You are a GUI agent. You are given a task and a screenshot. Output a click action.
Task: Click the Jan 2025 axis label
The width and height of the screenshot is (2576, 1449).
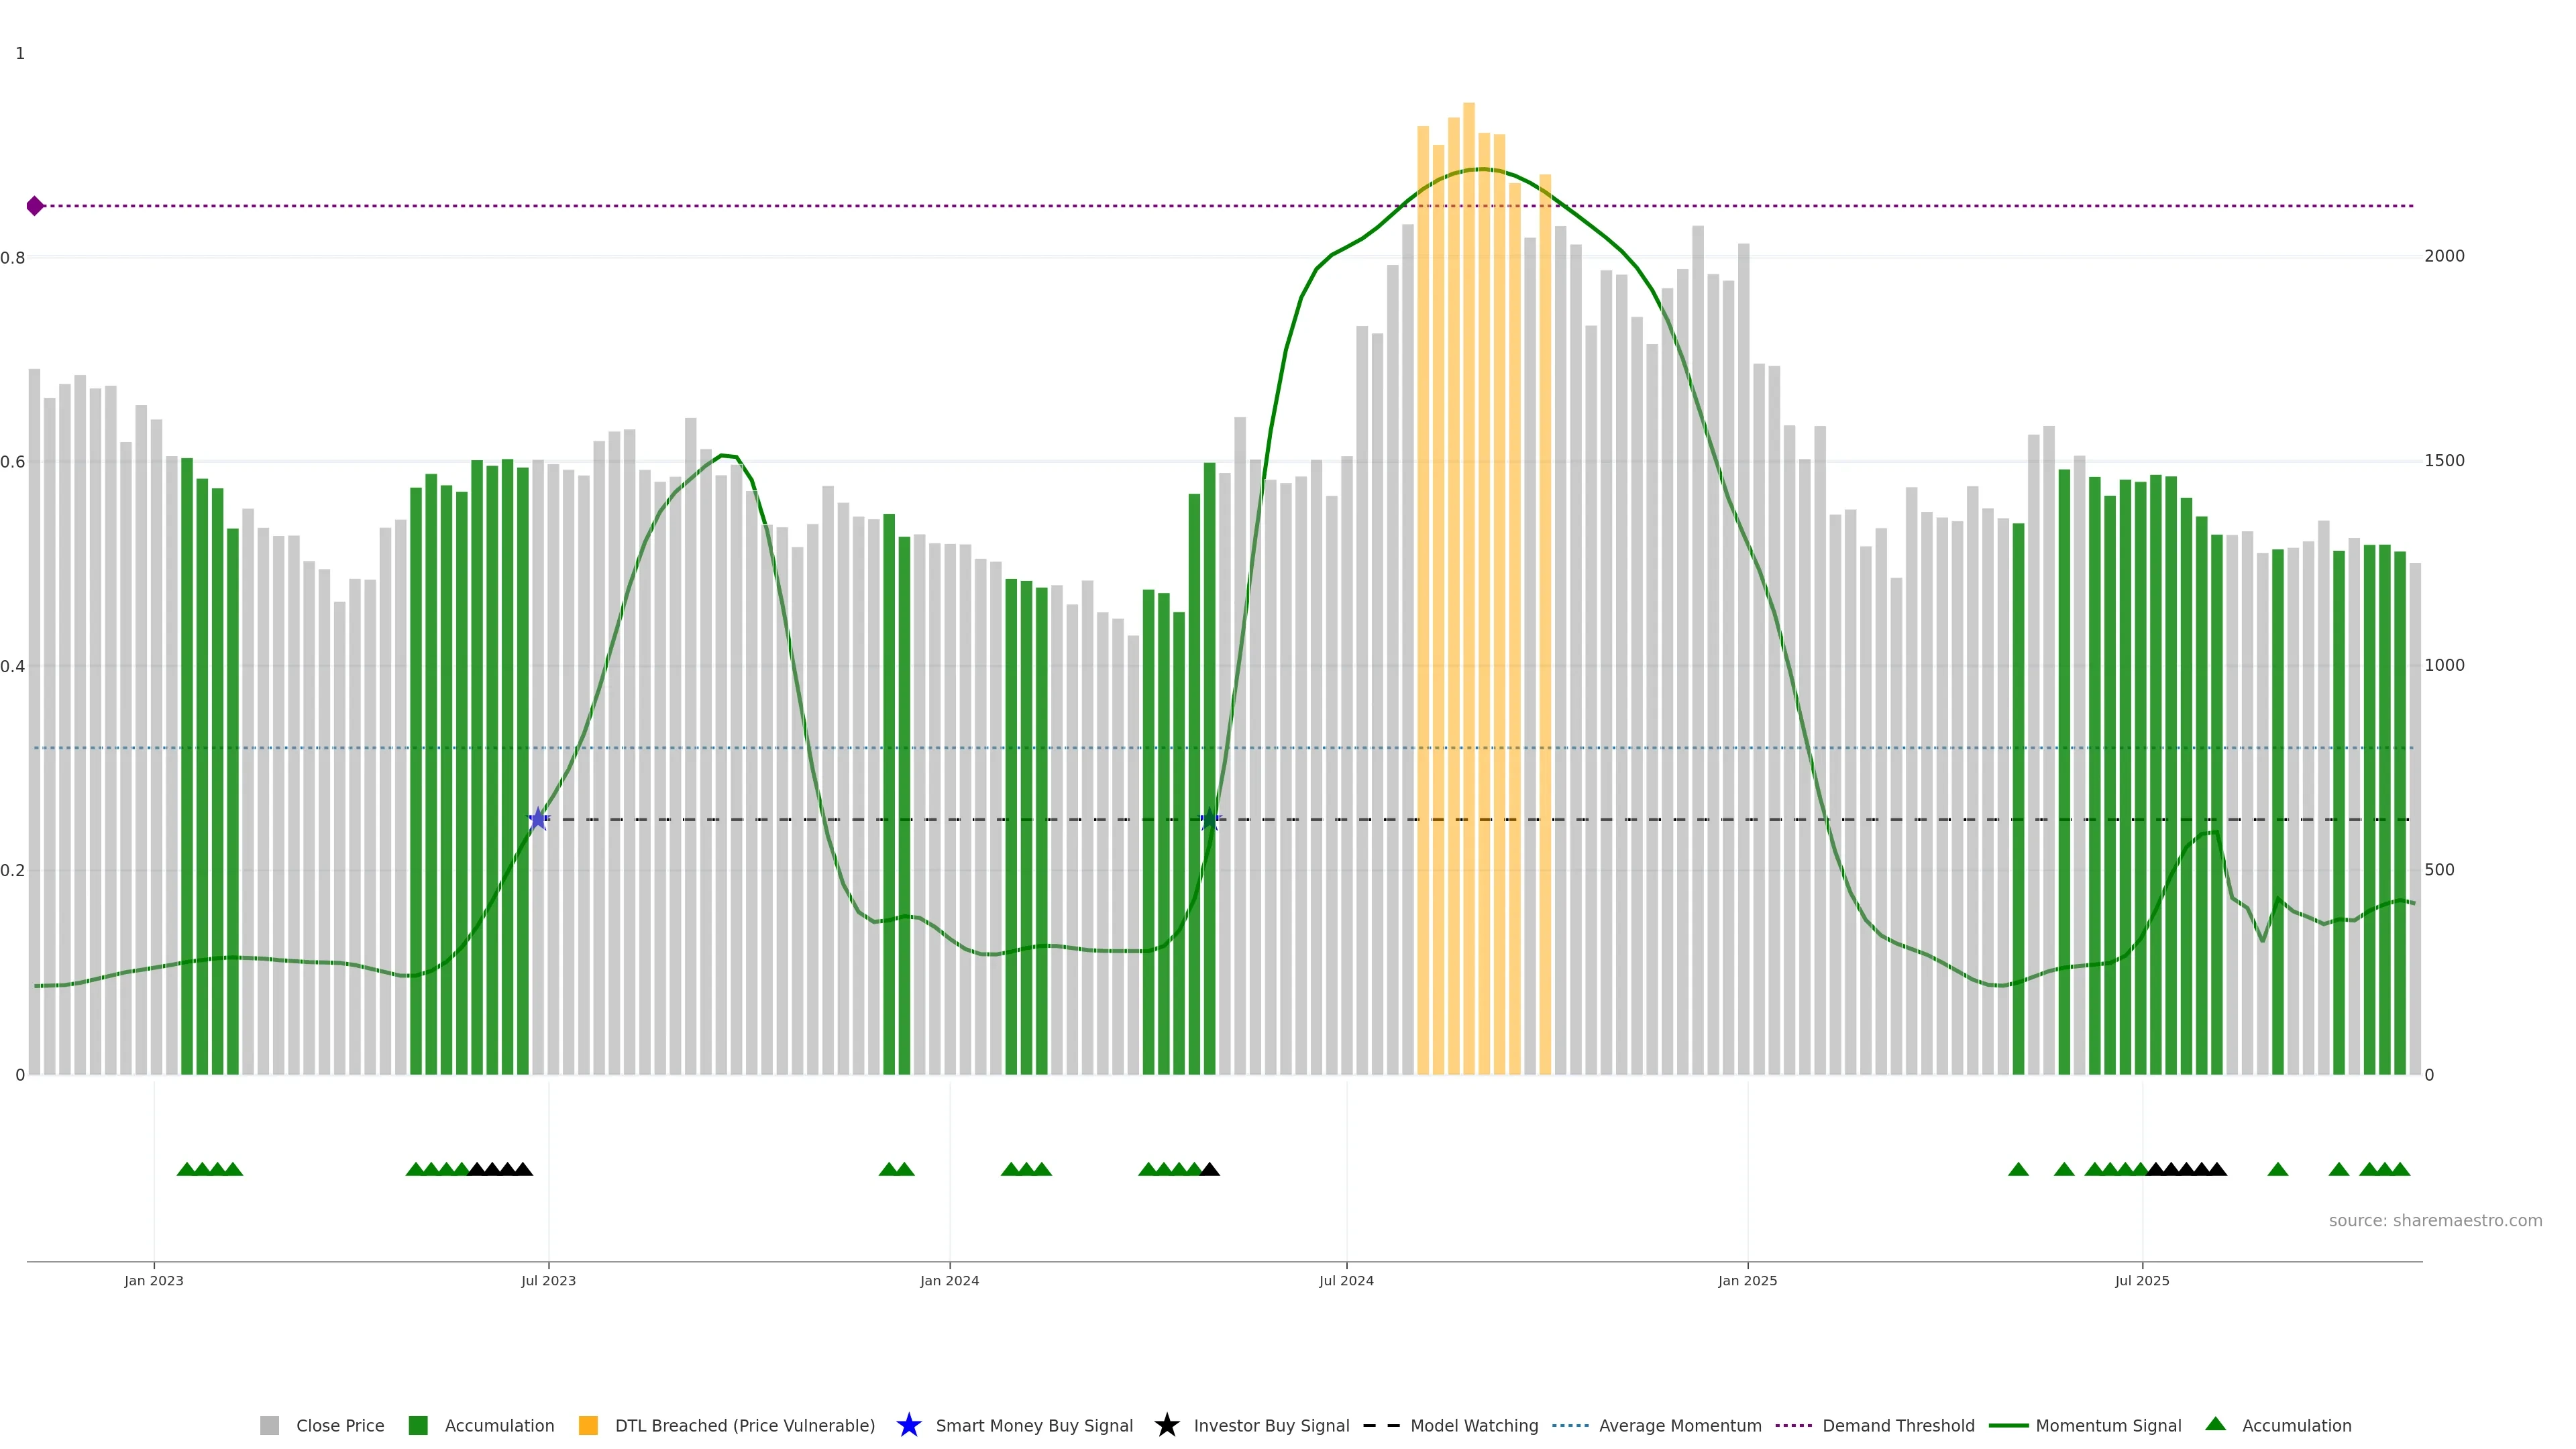[x=1747, y=1280]
